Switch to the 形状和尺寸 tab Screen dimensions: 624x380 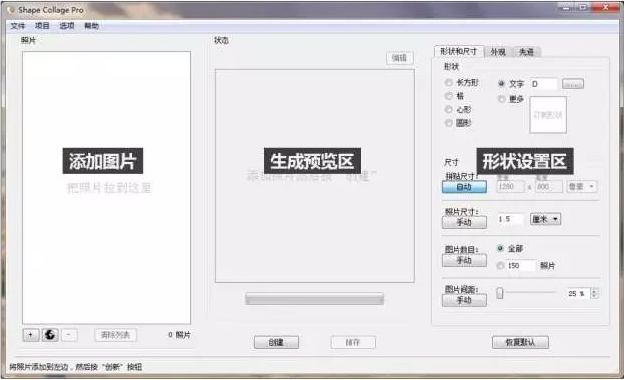pos(458,51)
